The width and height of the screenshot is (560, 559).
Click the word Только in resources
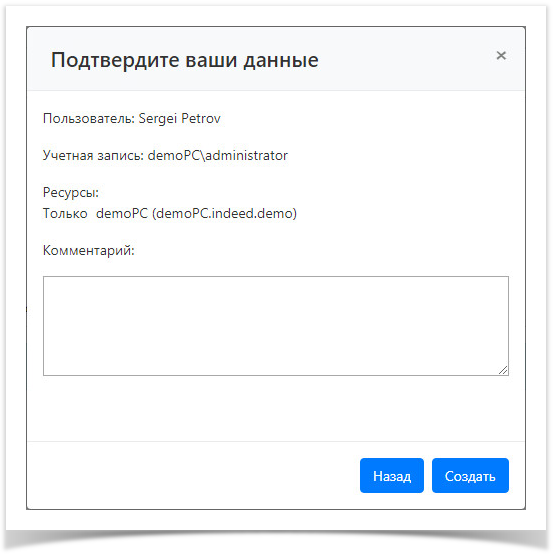[x=65, y=214]
